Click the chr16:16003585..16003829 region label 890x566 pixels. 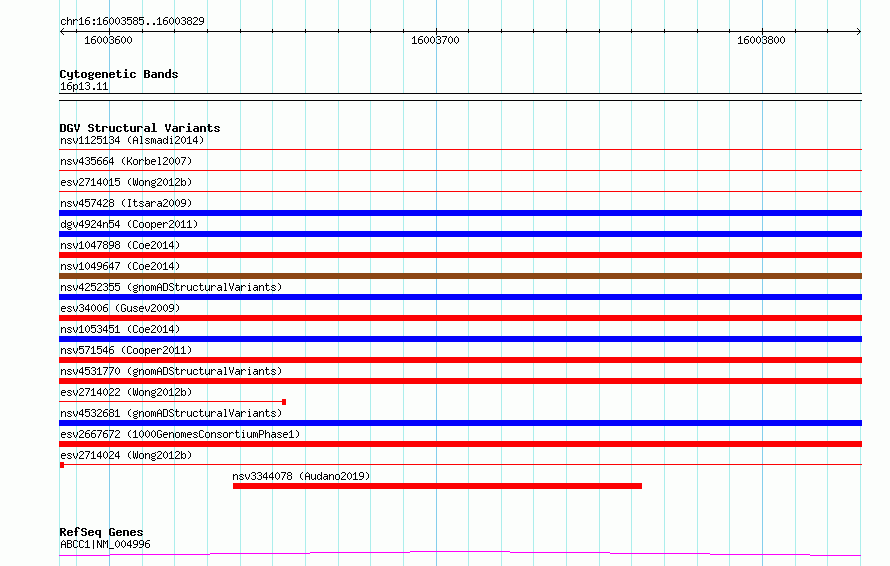click(132, 21)
